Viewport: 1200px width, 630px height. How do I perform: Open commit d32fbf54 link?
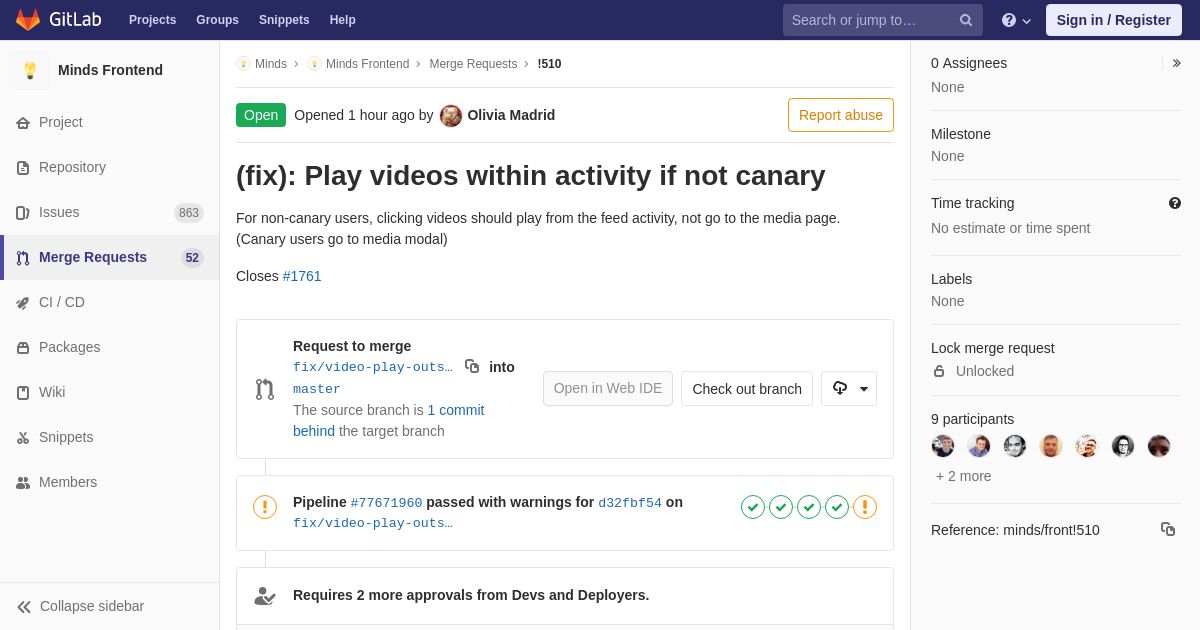tap(630, 503)
